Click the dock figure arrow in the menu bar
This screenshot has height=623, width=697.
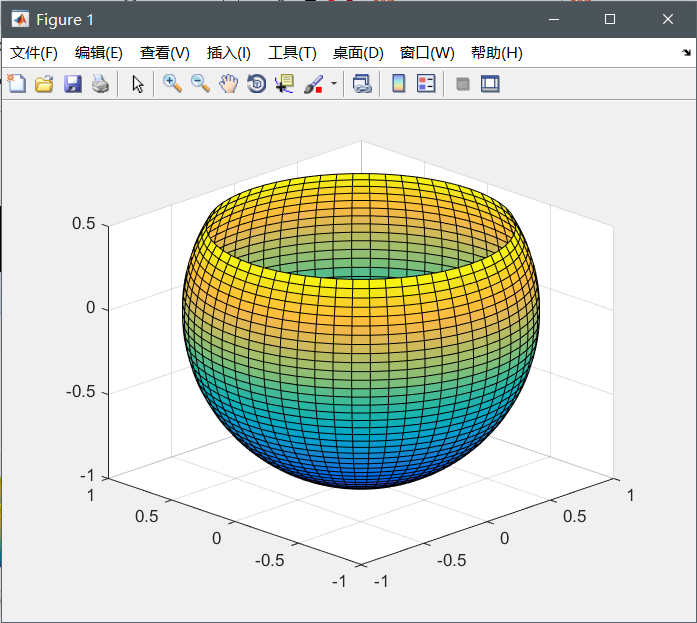pos(686,53)
